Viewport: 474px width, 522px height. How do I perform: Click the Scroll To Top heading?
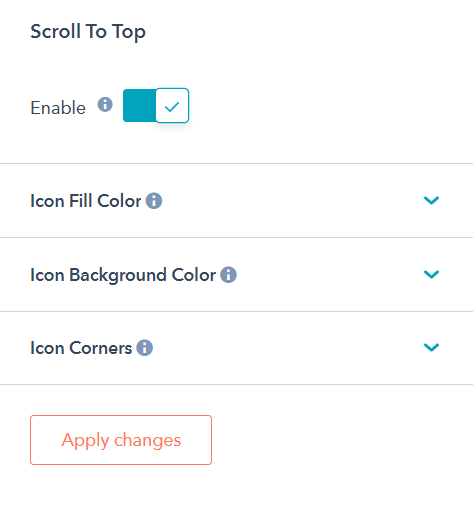point(88,32)
